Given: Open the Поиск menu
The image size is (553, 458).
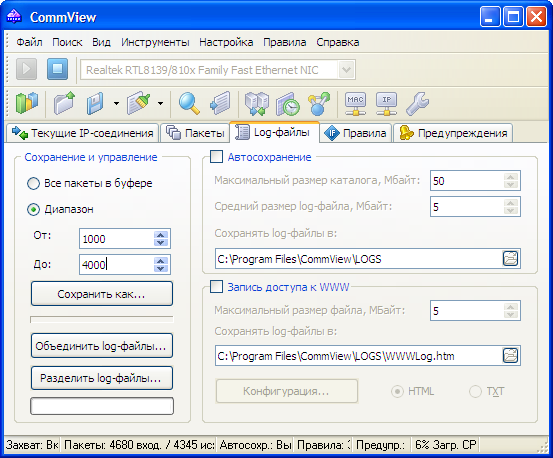Looking at the screenshot, I should (67, 42).
